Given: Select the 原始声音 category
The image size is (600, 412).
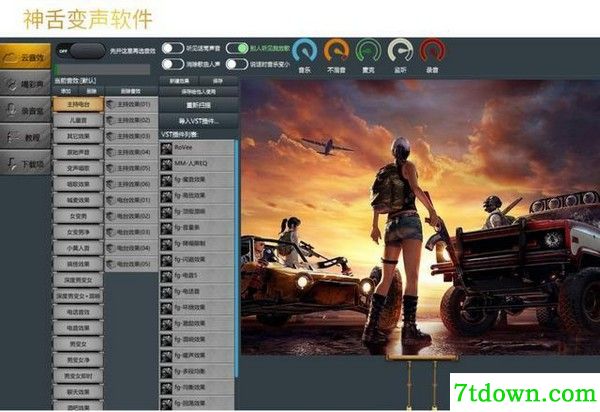Looking at the screenshot, I should [x=78, y=152].
